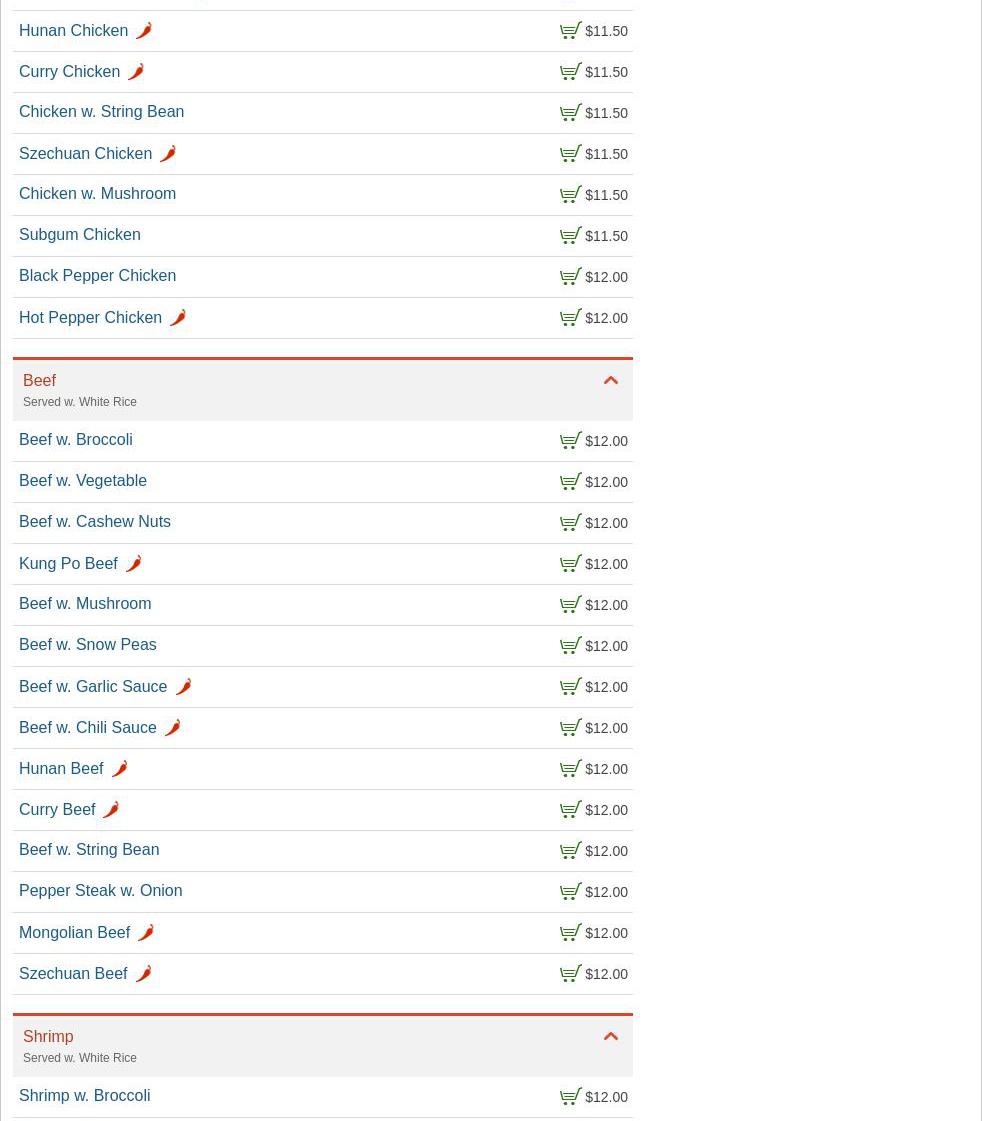Click the Shrimp category header title
Image resolution: width=982 pixels, height=1121 pixels.
coord(48,1037)
